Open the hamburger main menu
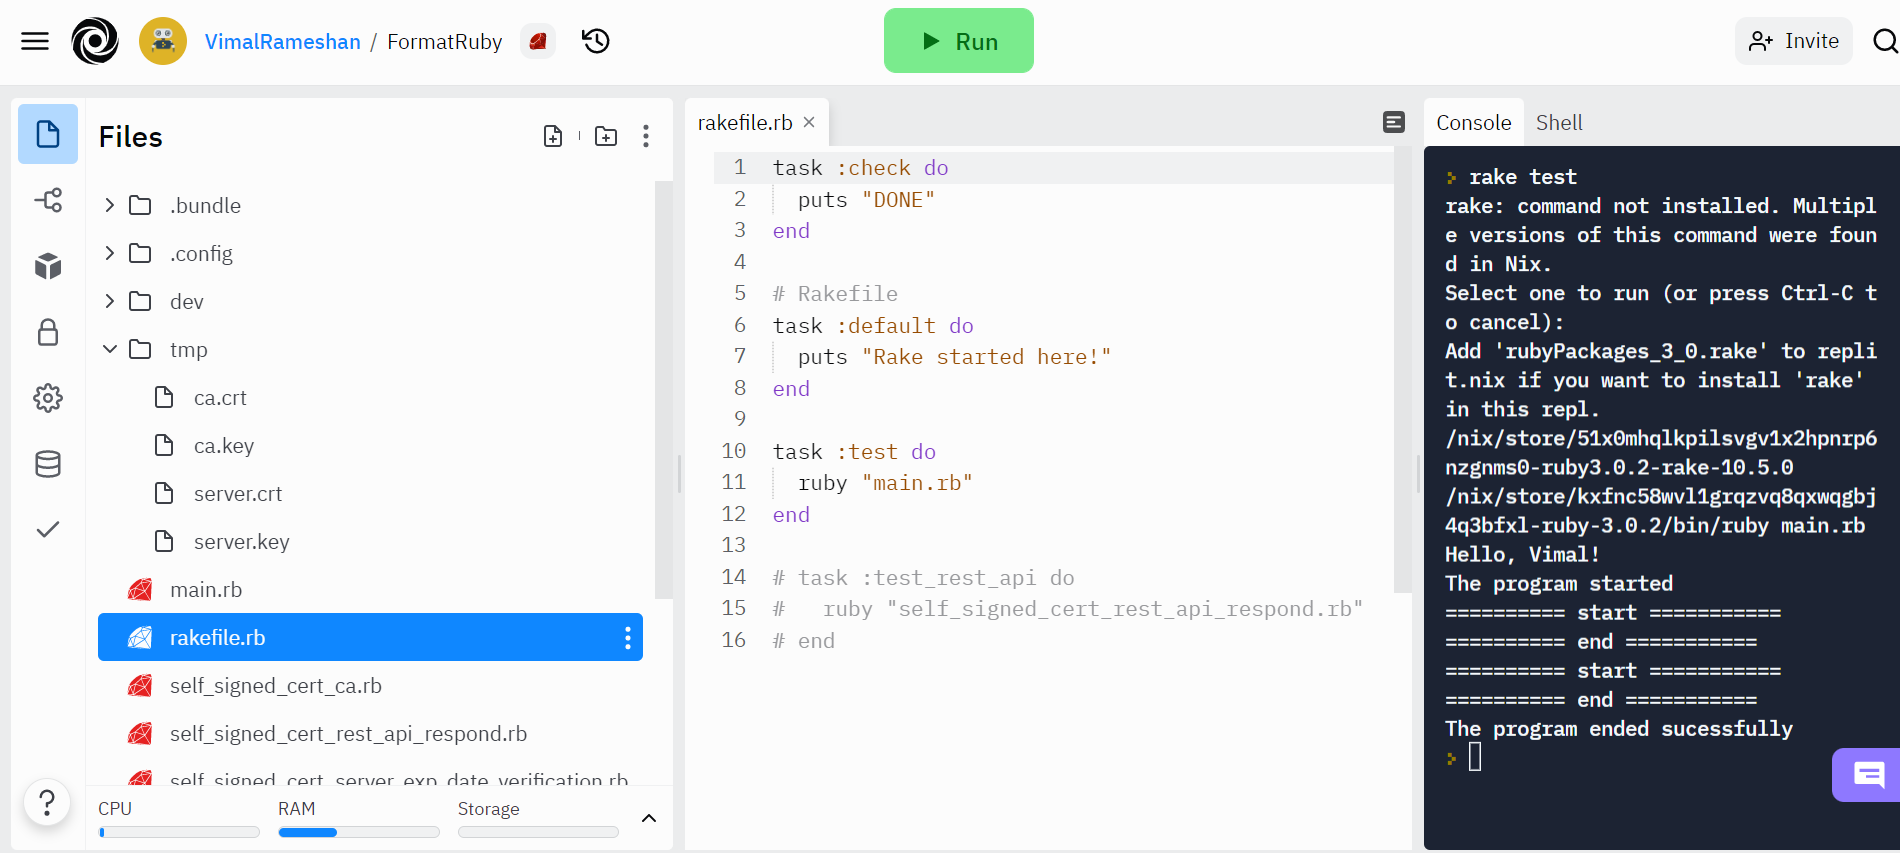The image size is (1900, 853). tap(35, 41)
